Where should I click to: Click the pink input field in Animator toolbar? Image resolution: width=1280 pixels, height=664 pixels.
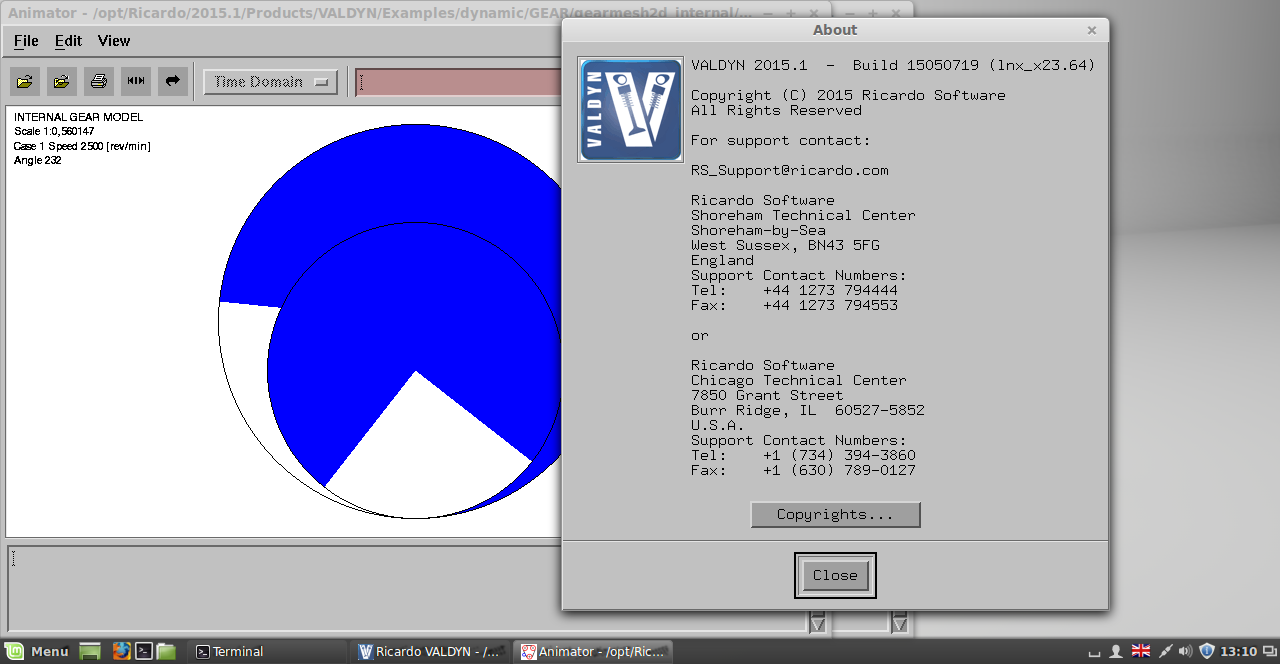coord(458,82)
